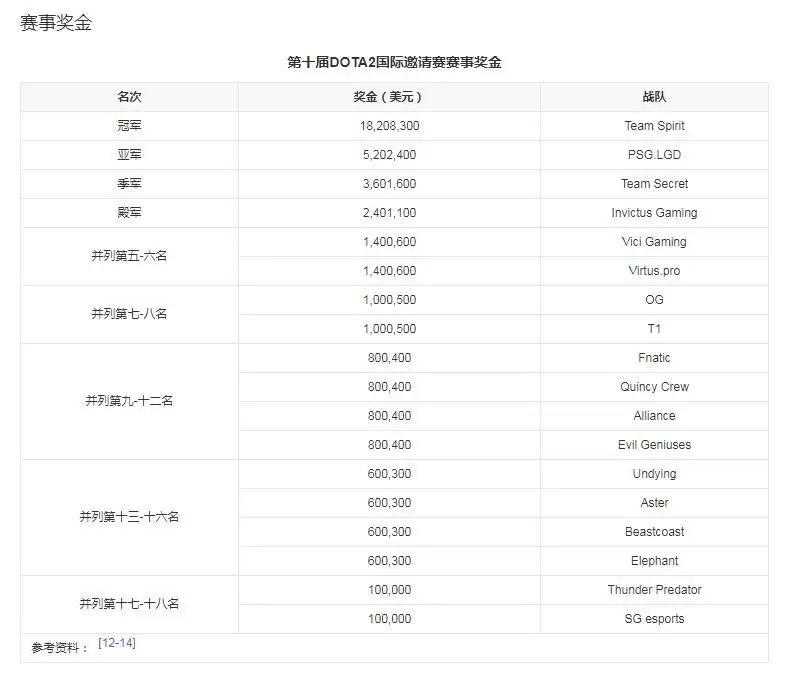Screen dimensions: 794x681
Task: Select the 600,300 prize in Undying's row
Action: click(389, 473)
